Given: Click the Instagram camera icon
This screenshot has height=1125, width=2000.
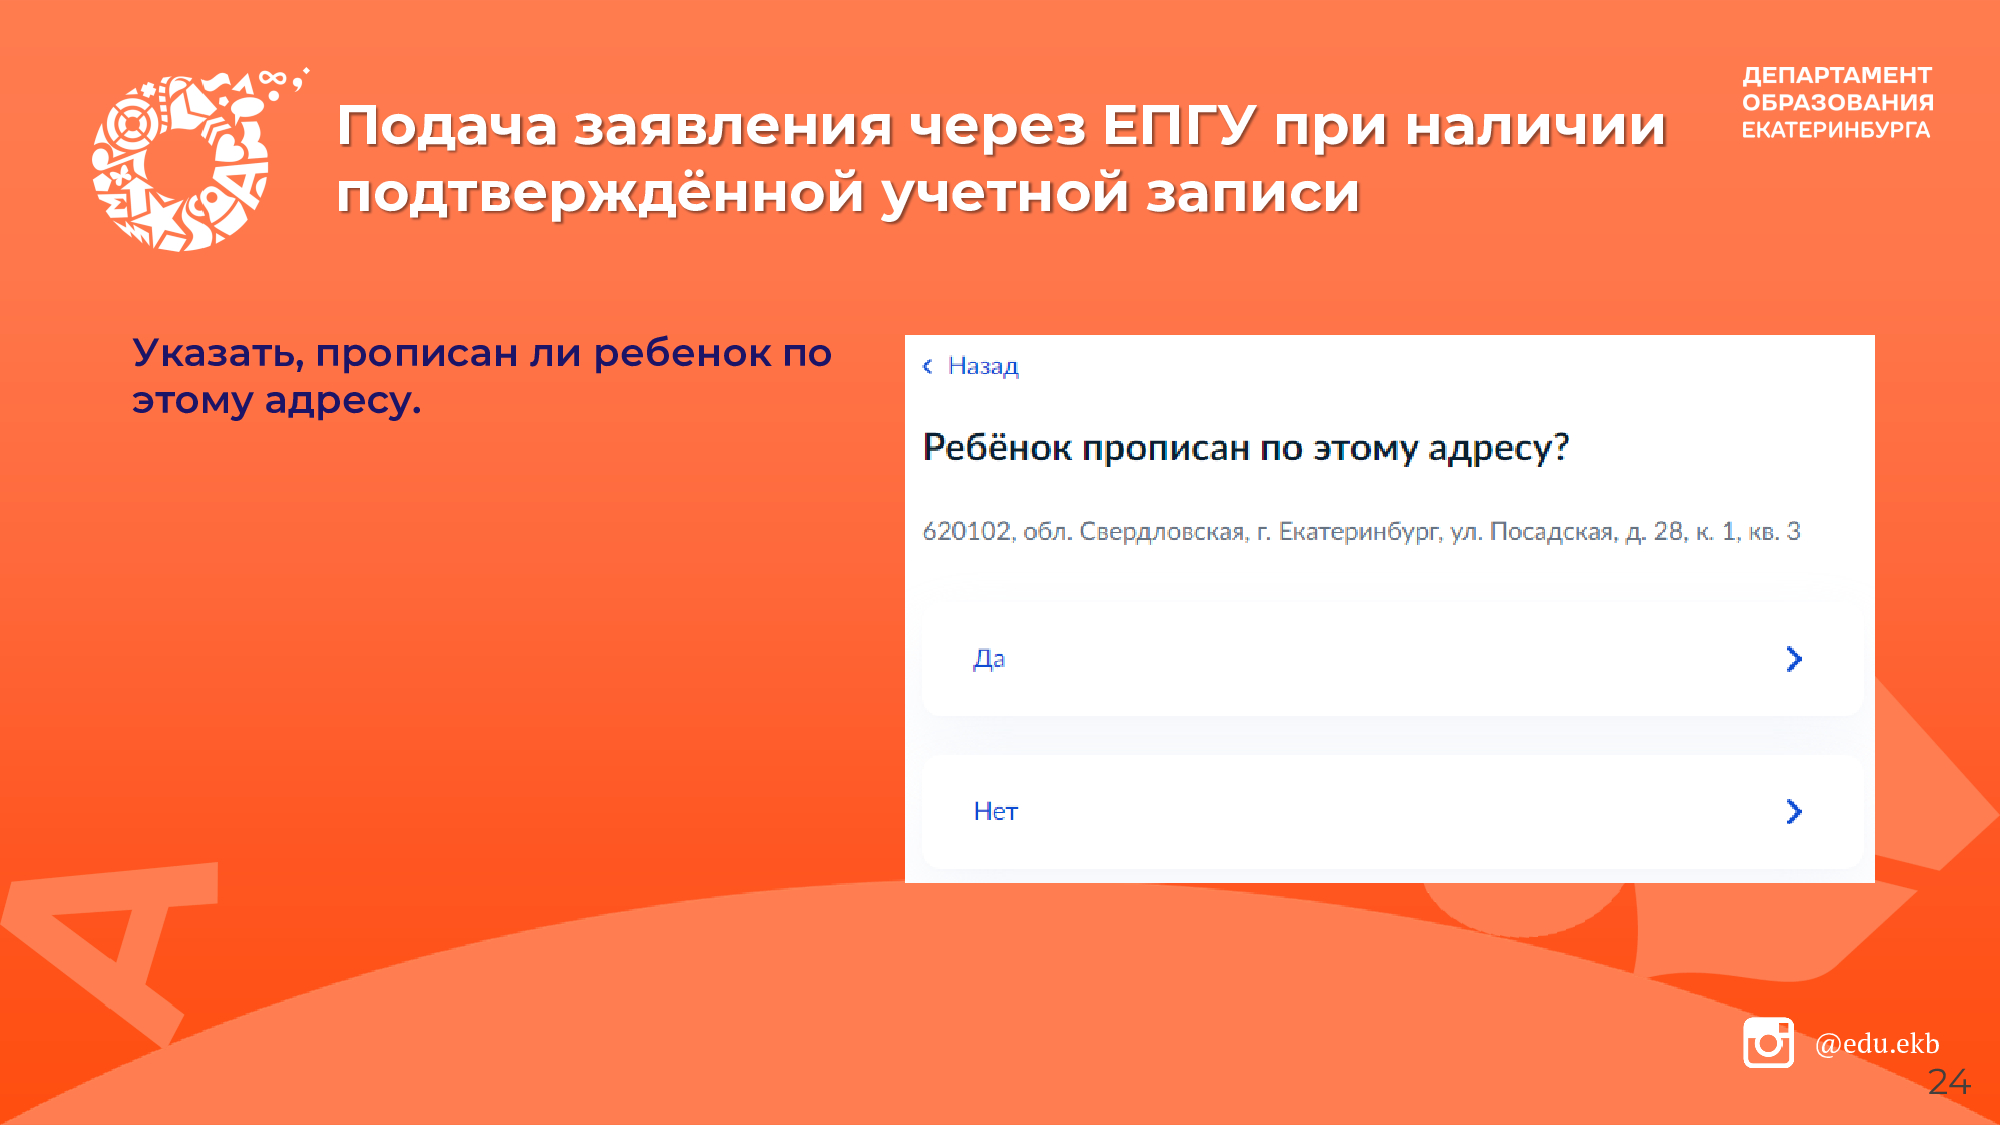Looking at the screenshot, I should pos(1768,1043).
